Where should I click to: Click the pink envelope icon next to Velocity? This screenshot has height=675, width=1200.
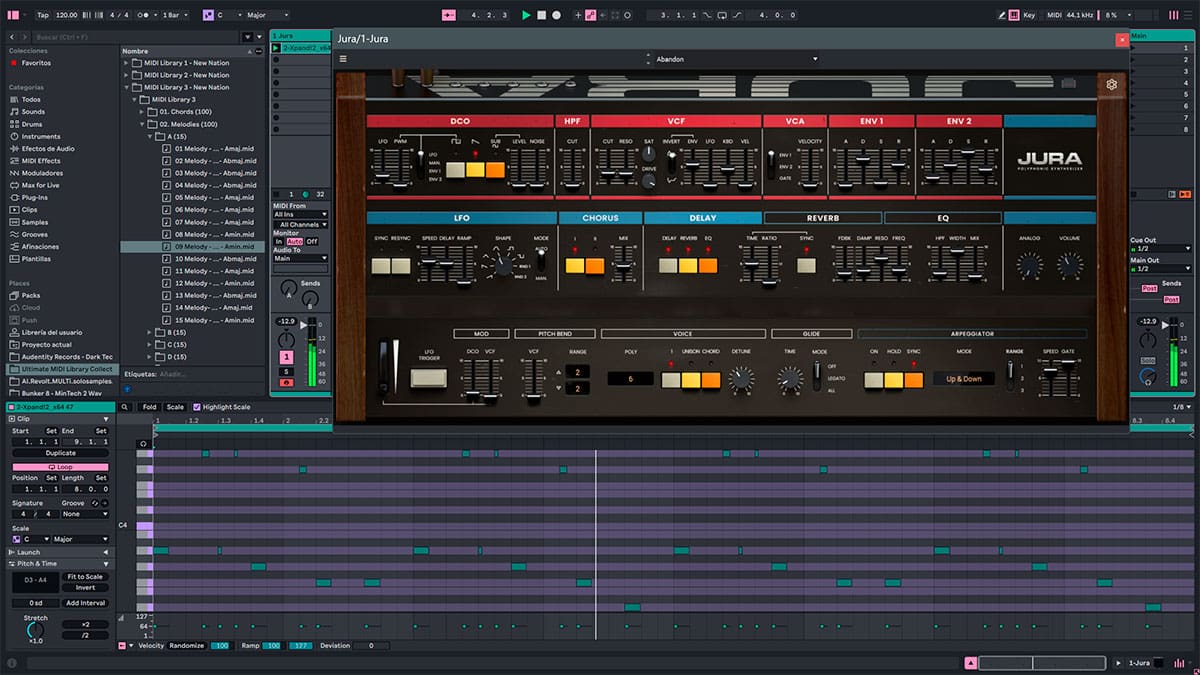[122, 646]
